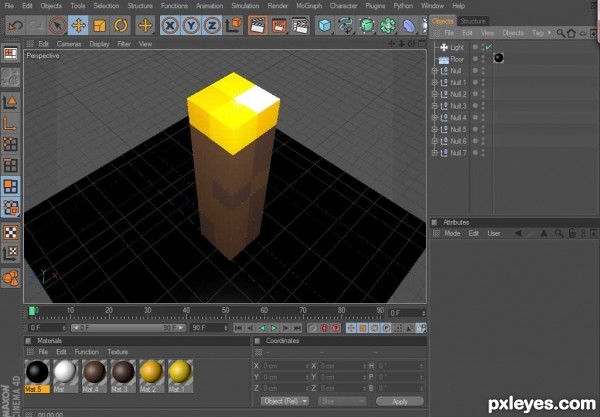Expand the Null.1 object
The width and height of the screenshot is (600, 417).
coord(434,83)
